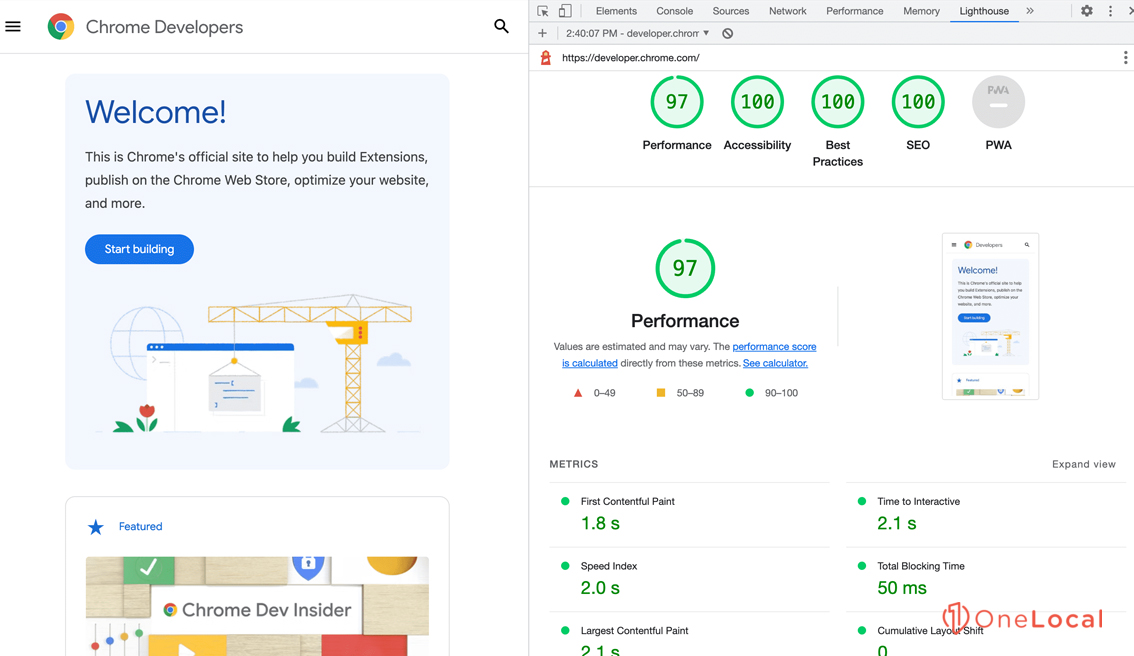1134x656 pixels.
Task: Click the 50–89 orange square legend
Action: click(x=680, y=393)
